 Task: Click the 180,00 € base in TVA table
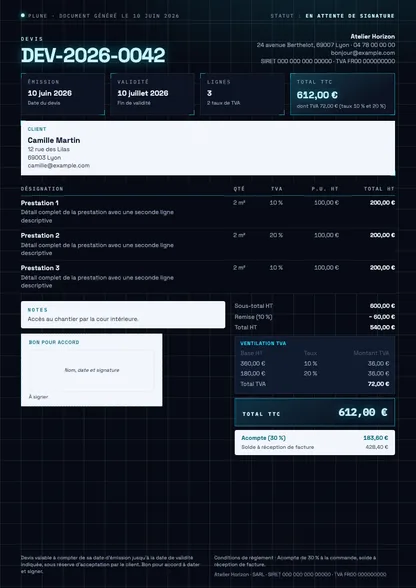253,374
